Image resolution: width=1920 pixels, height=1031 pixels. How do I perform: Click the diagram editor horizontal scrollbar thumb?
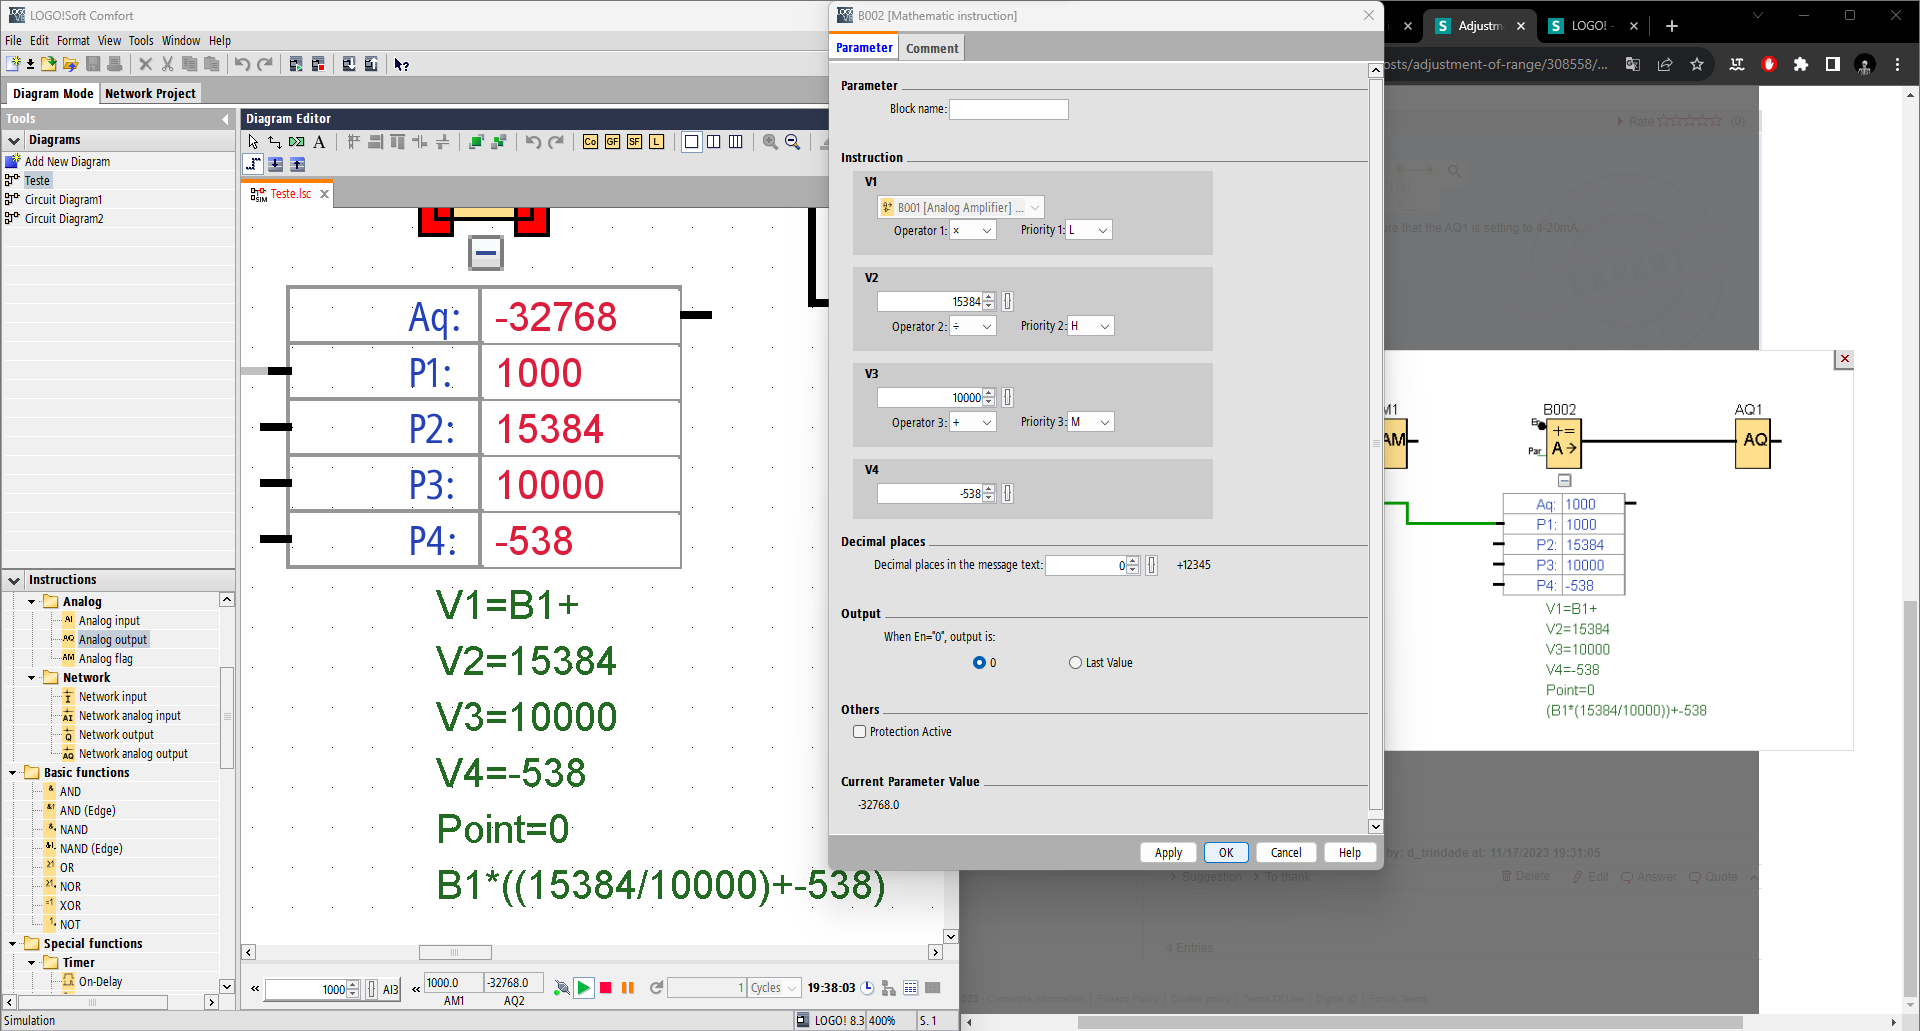[455, 952]
